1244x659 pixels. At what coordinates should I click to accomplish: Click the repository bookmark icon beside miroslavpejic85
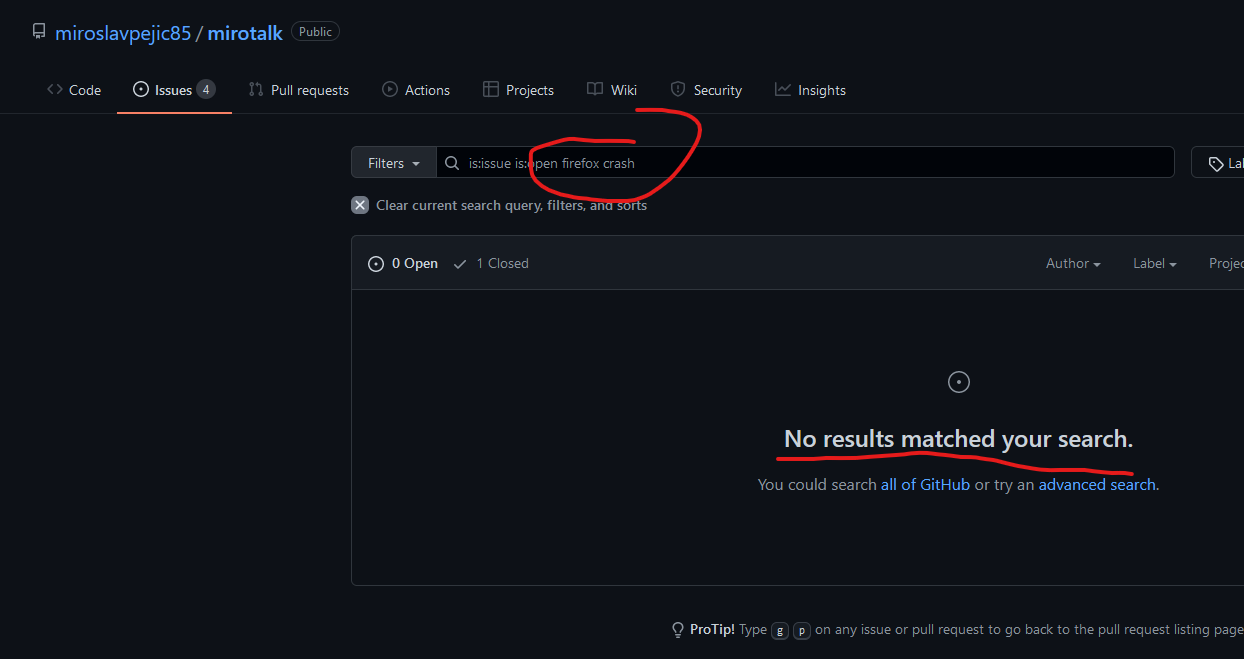(38, 30)
